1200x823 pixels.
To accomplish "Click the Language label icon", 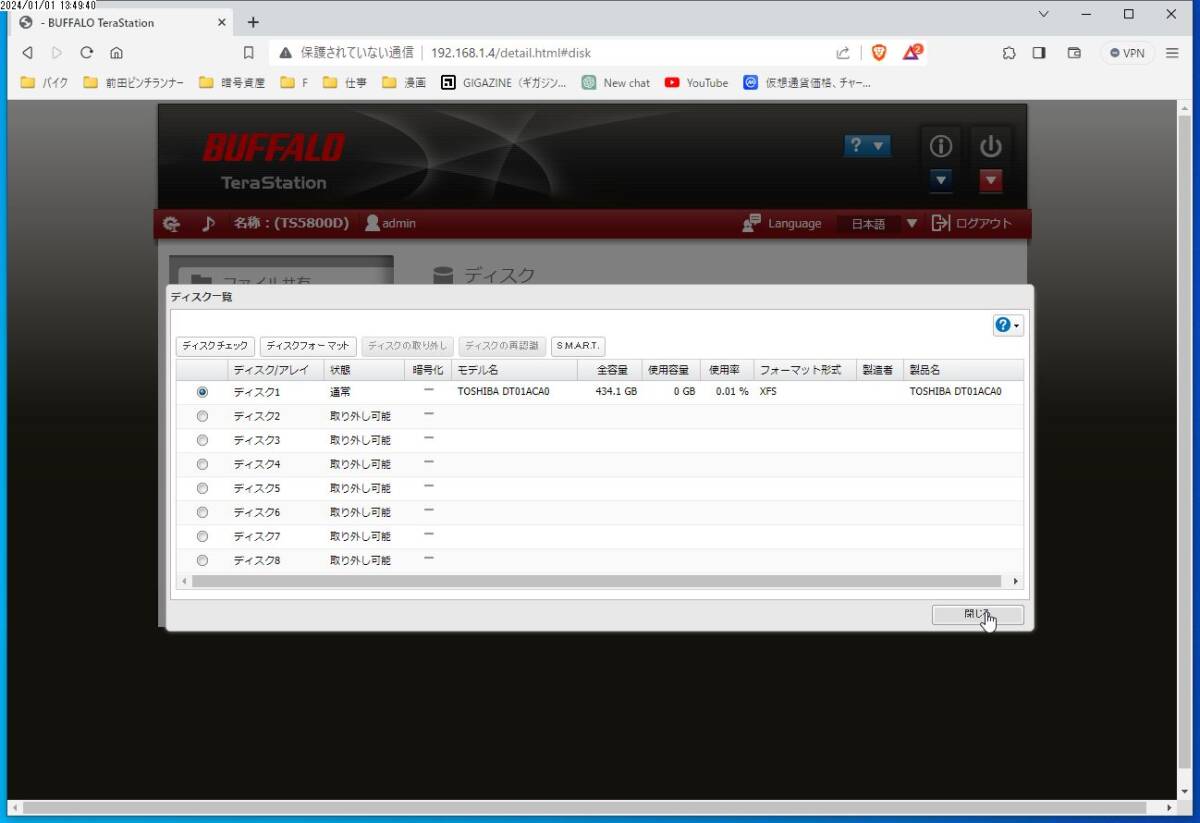I will tap(751, 223).
